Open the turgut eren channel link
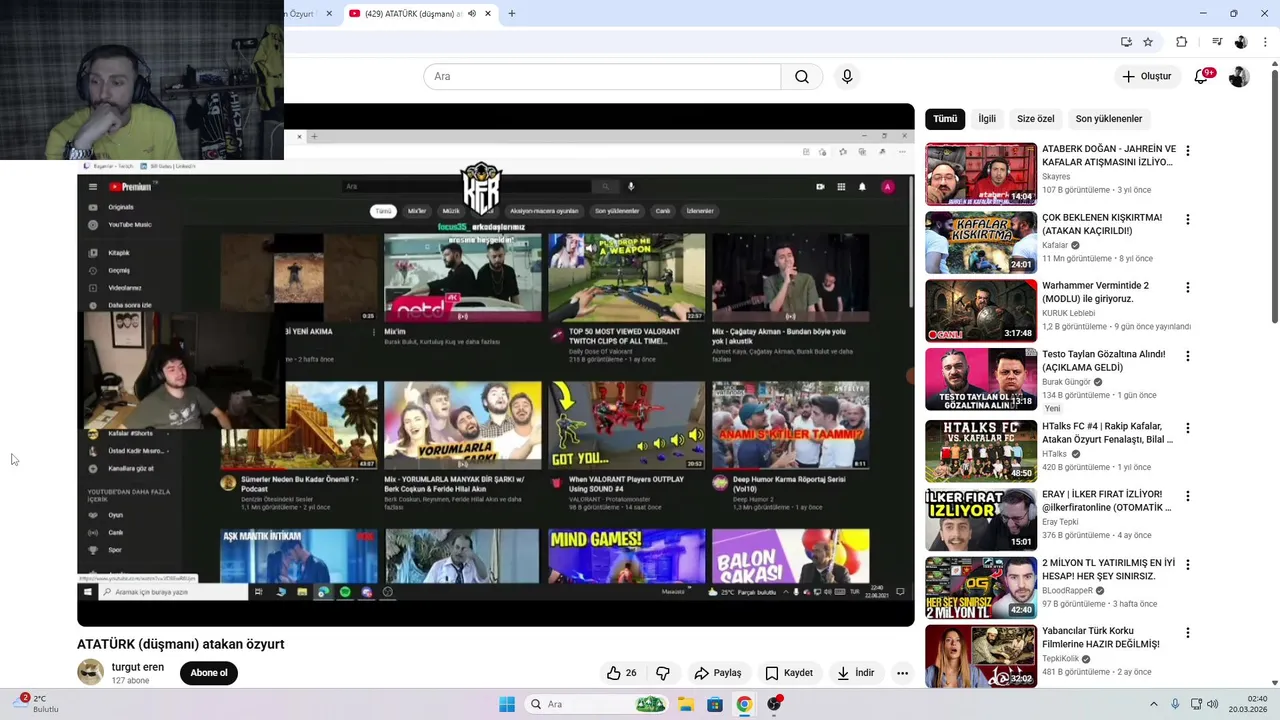 [x=138, y=667]
